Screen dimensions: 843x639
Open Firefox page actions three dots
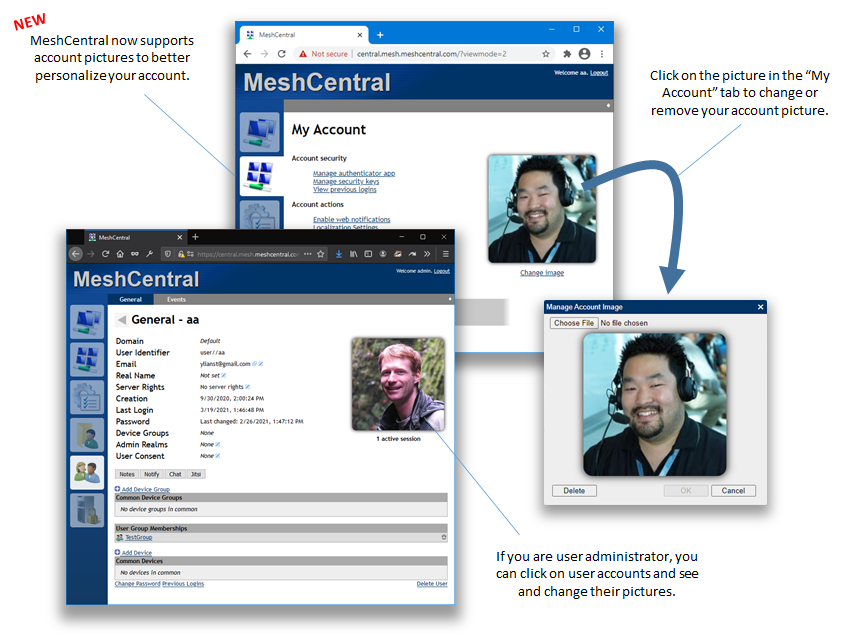coord(308,254)
